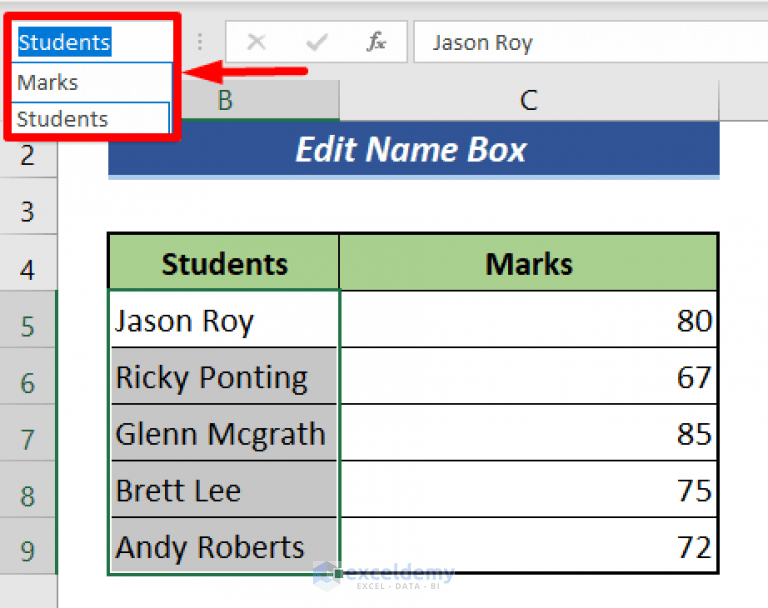Viewport: 768px width, 608px height.
Task: Select the Andy Roberts cell
Action: 224,545
